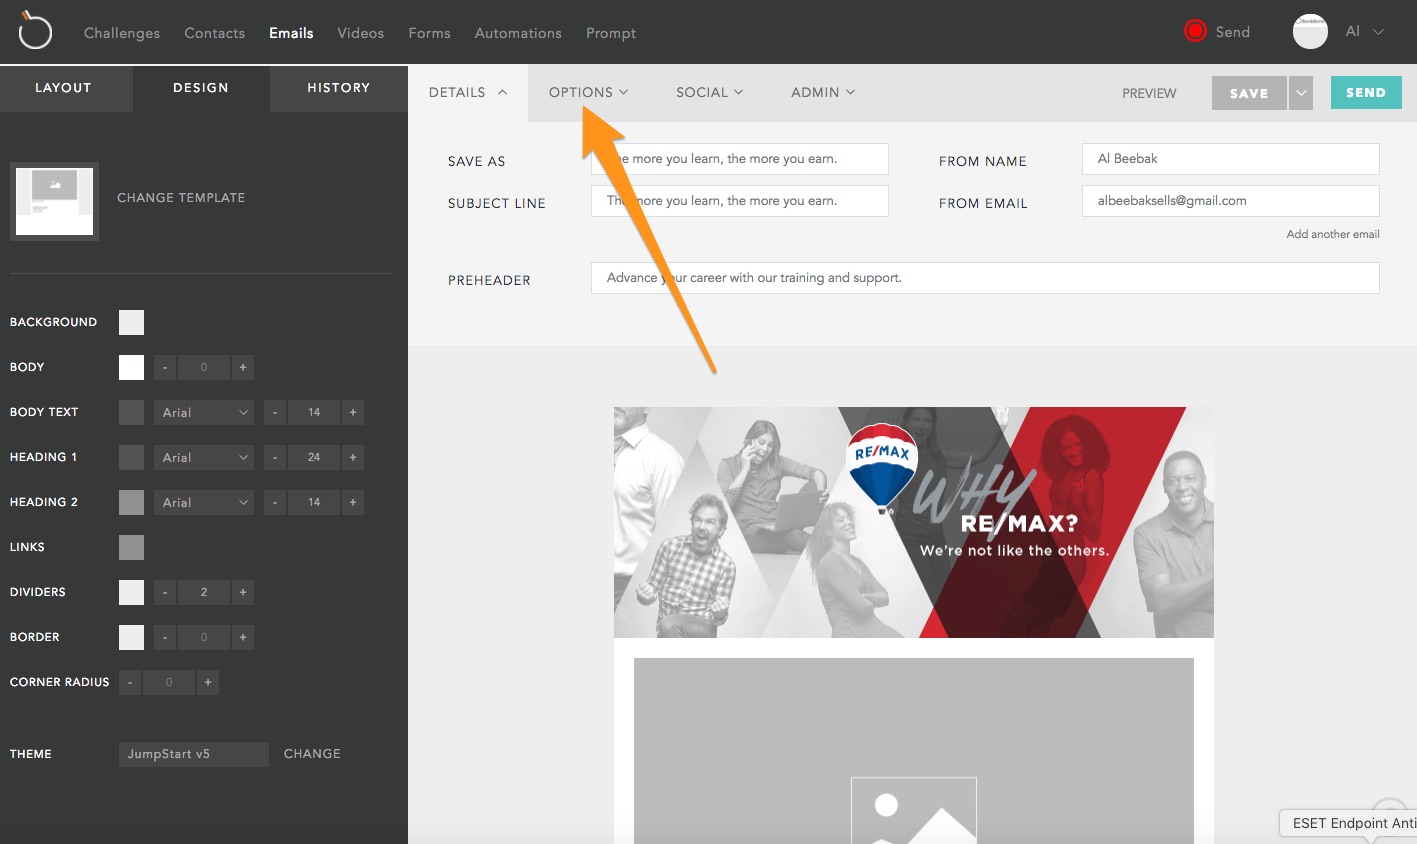Collapse the DETAILS section
Viewport: 1417px width, 844px height.
[468, 92]
